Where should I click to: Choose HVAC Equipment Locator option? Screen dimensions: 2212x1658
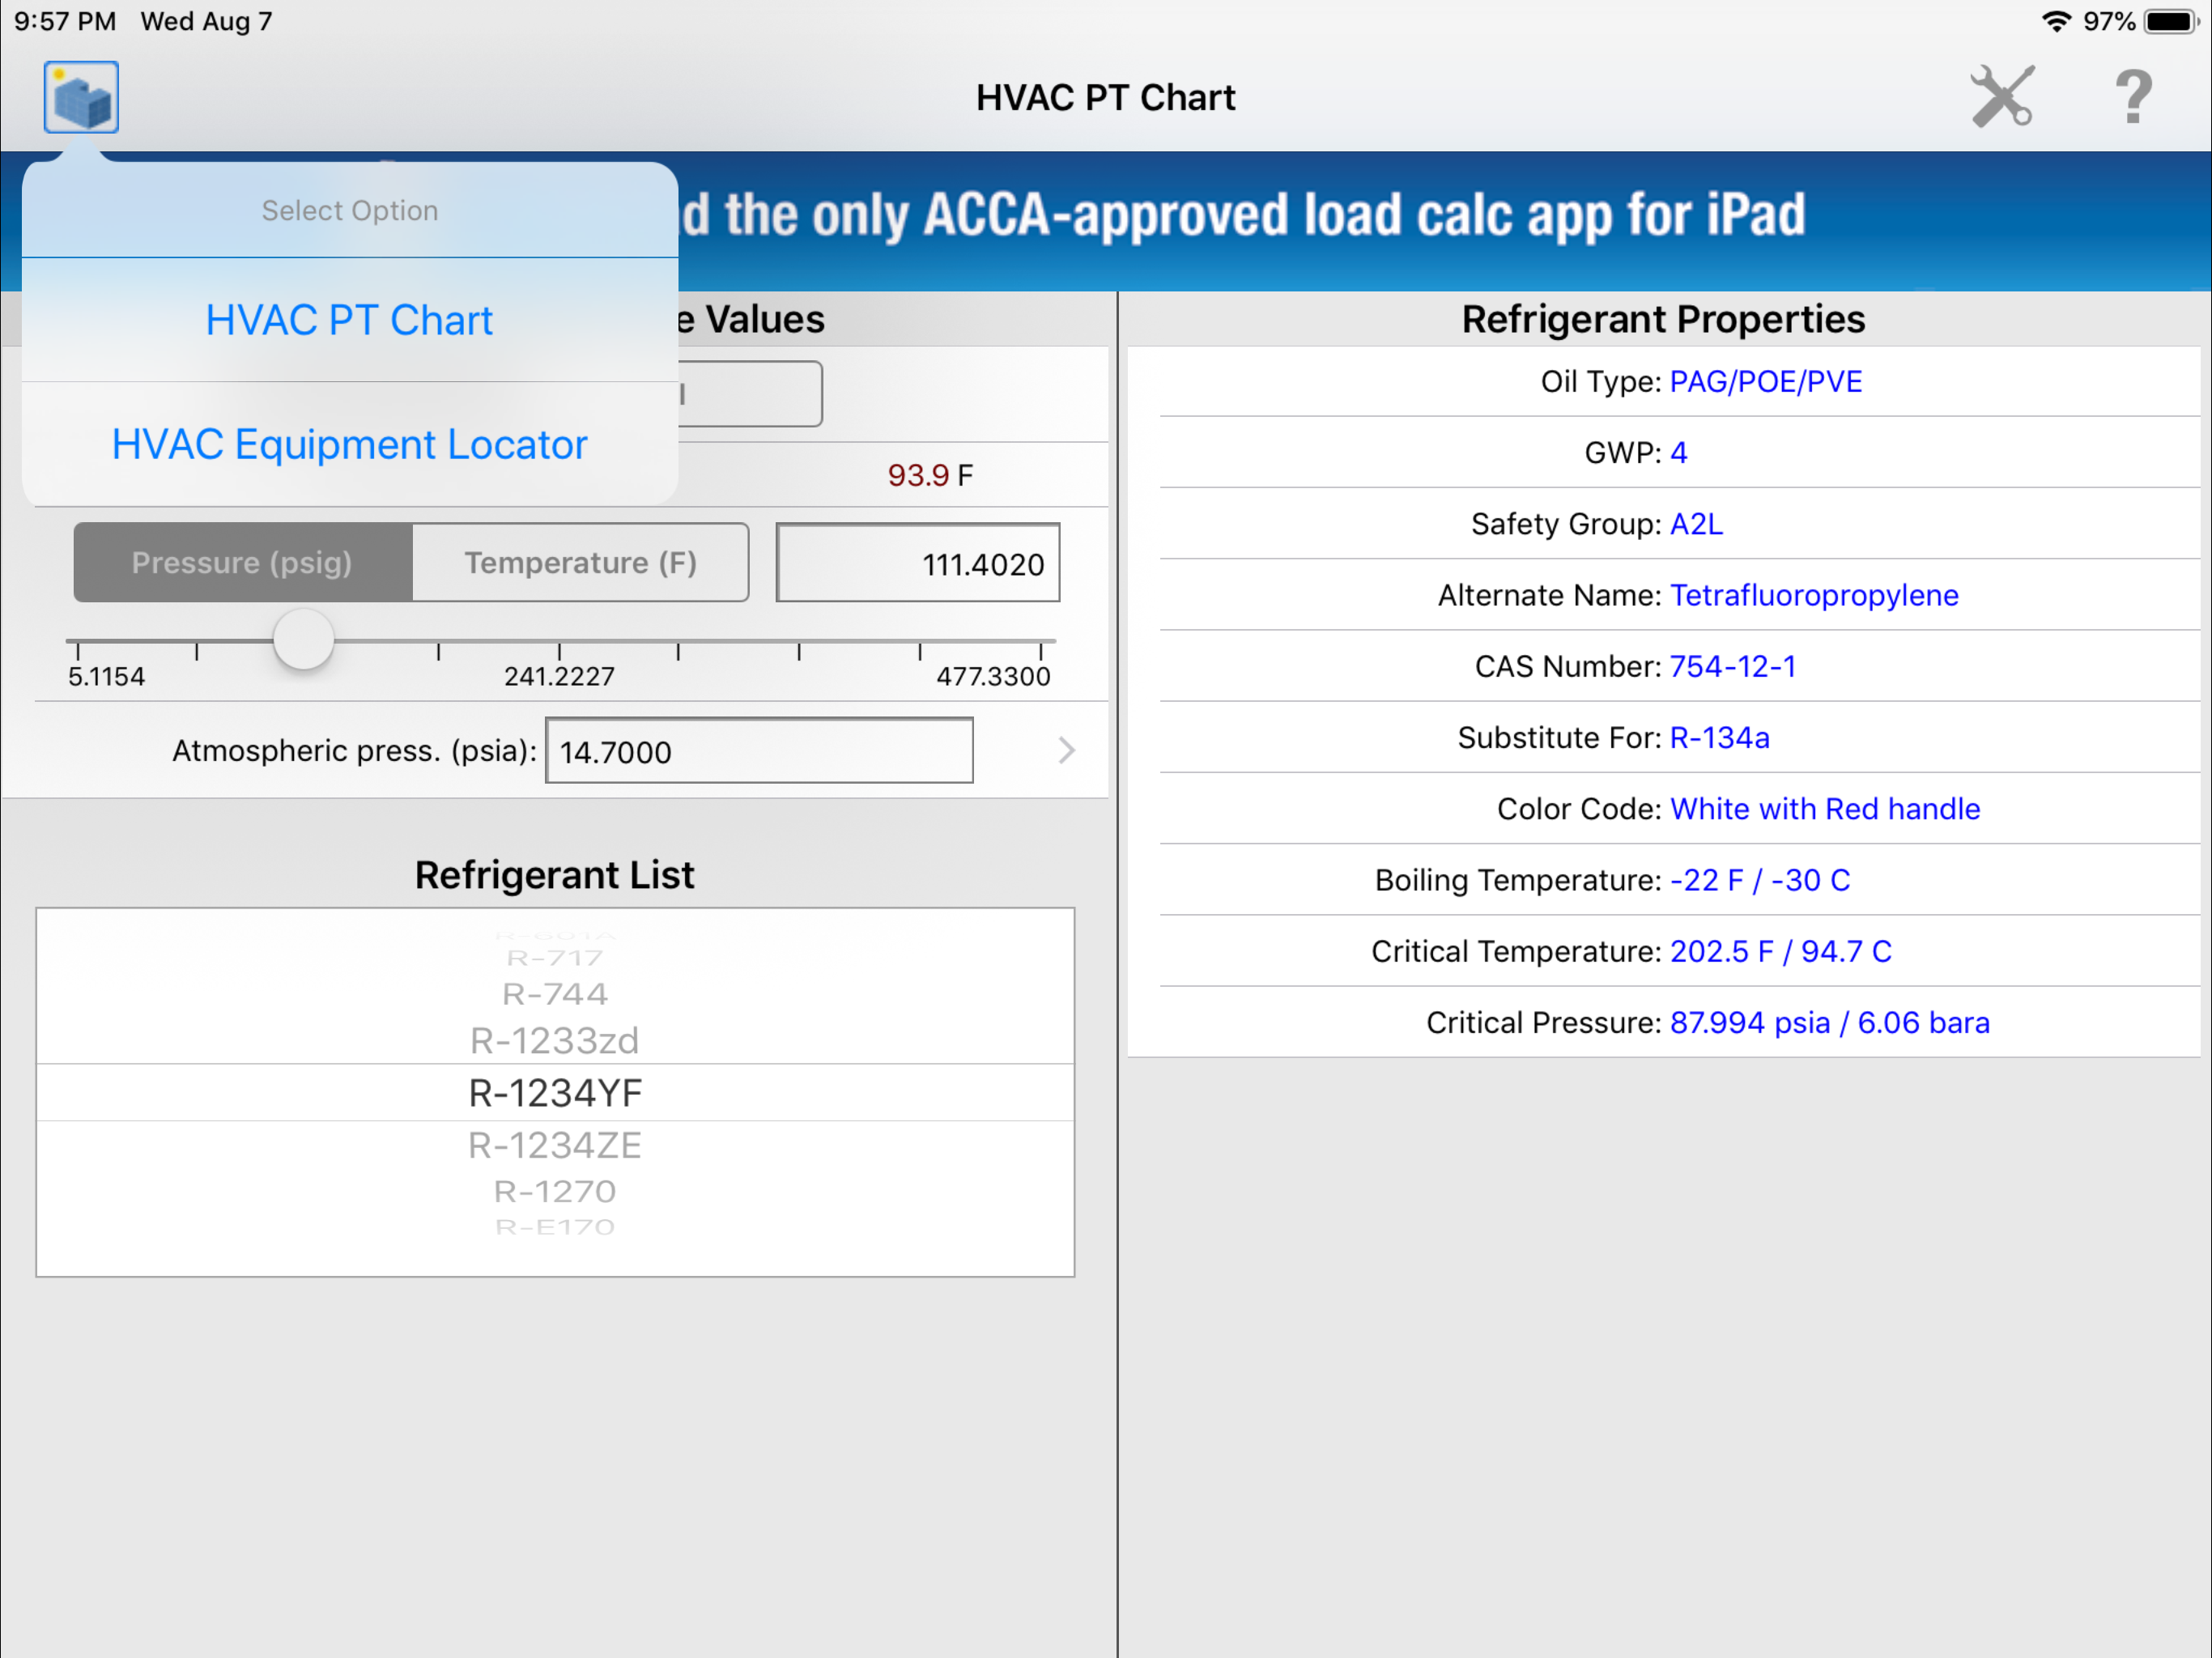[349, 445]
